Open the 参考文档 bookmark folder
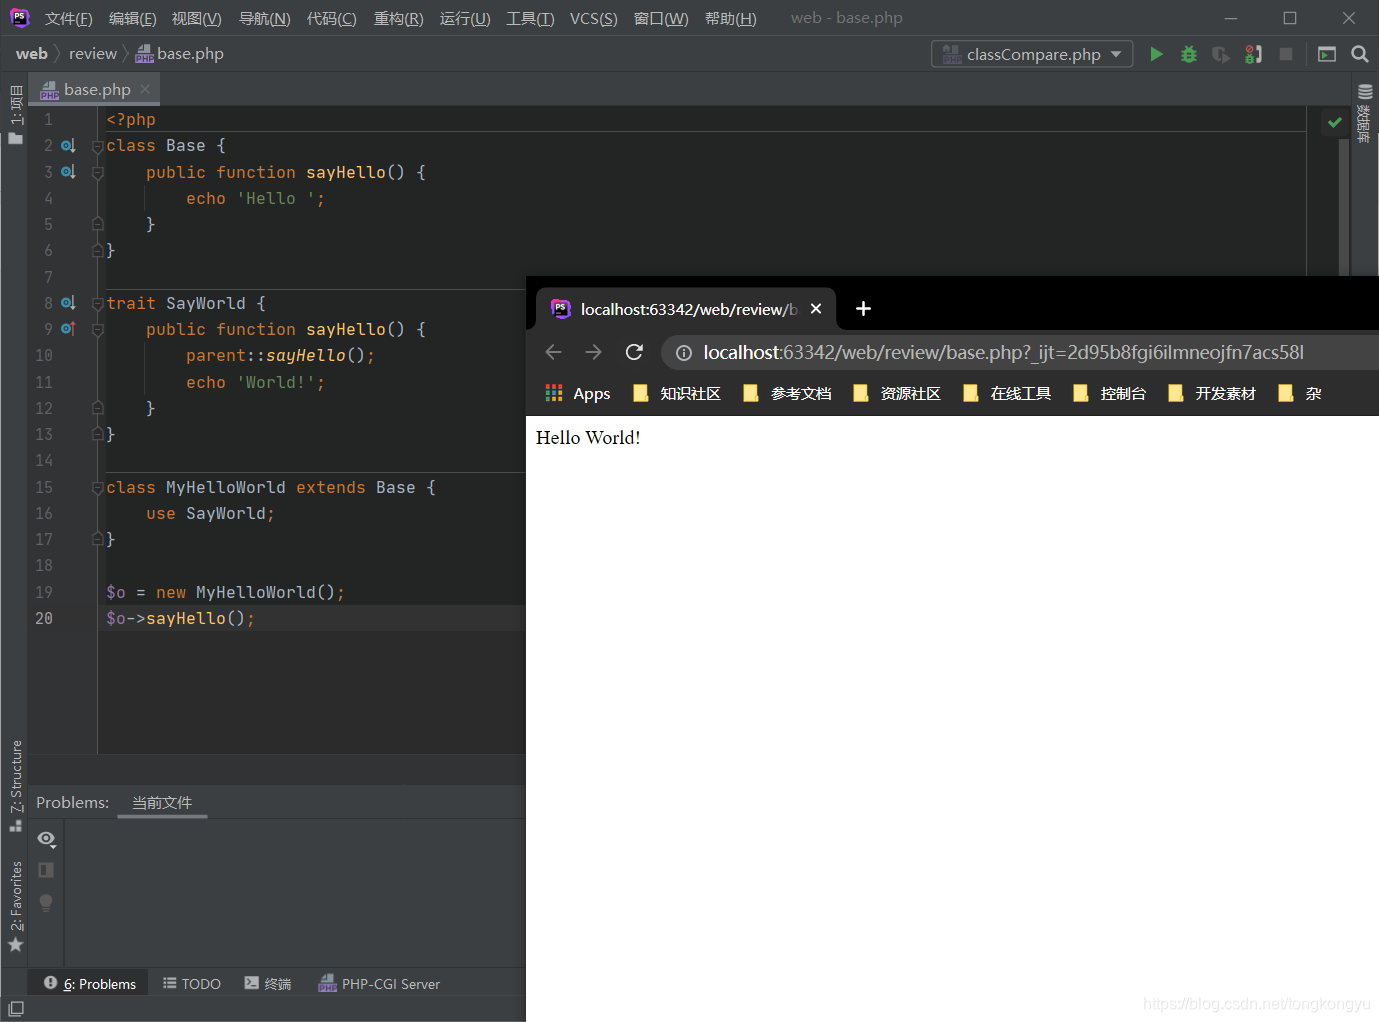The width and height of the screenshot is (1379, 1022). pyautogui.click(x=787, y=394)
